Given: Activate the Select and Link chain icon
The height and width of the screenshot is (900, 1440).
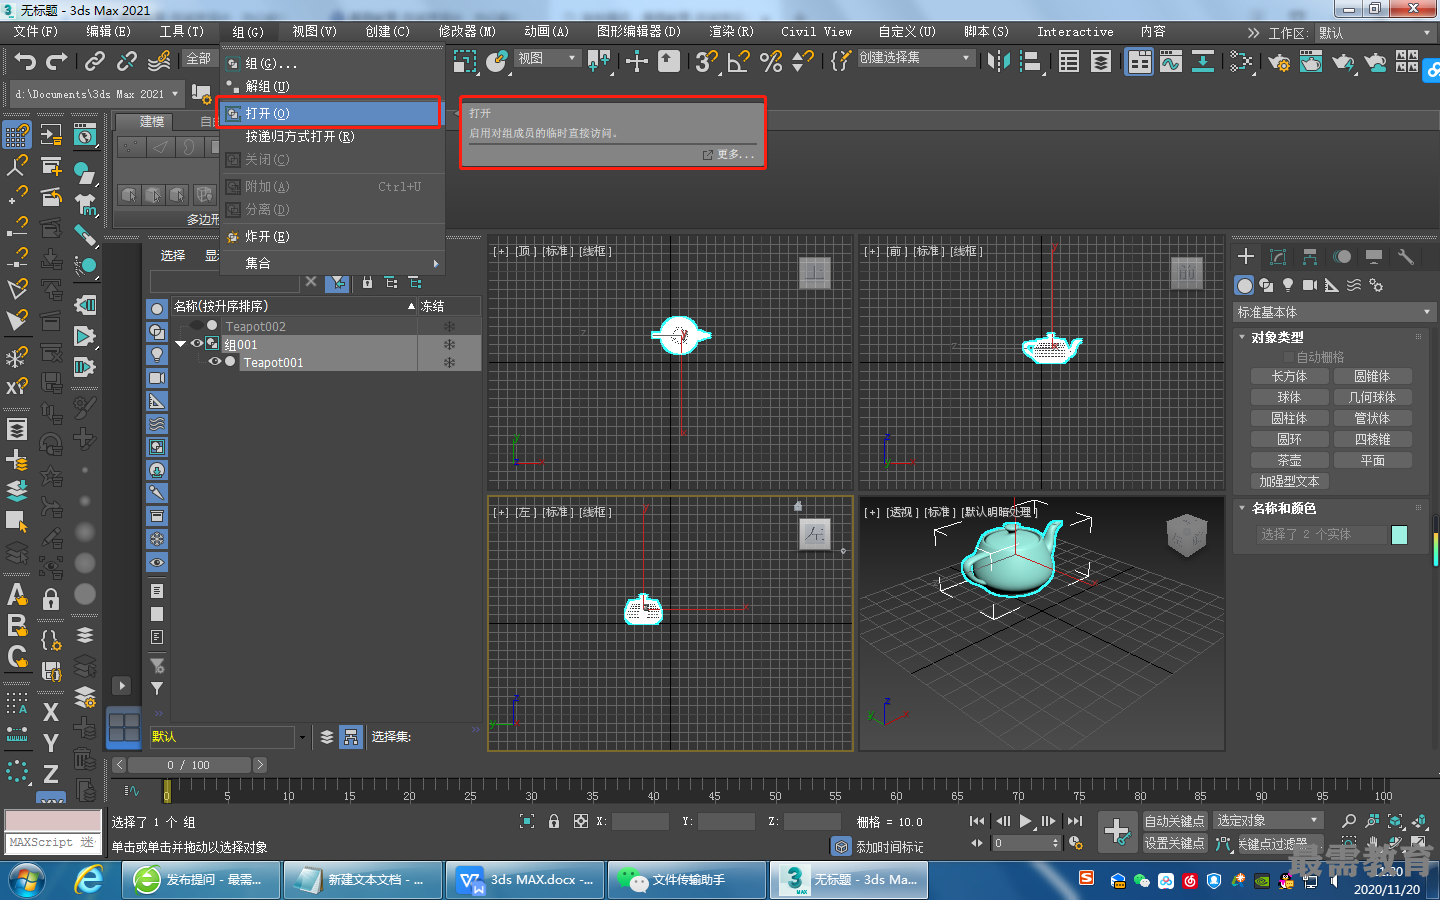Looking at the screenshot, I should 94,61.
